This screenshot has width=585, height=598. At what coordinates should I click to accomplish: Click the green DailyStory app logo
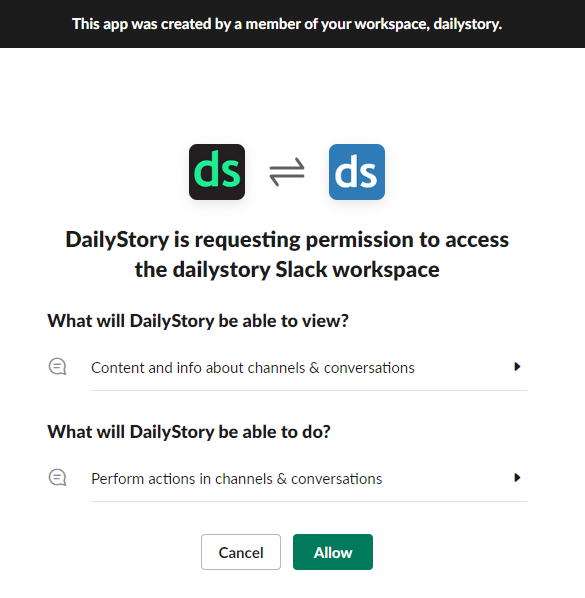coord(217,172)
